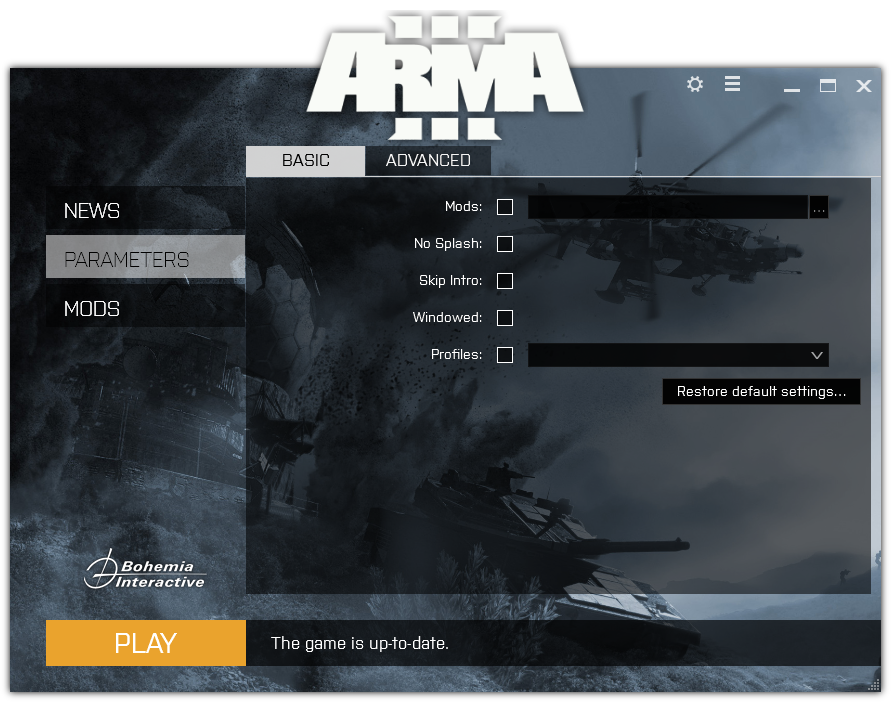Click Restore default settings button
The width and height of the screenshot is (891, 702).
[x=761, y=392]
